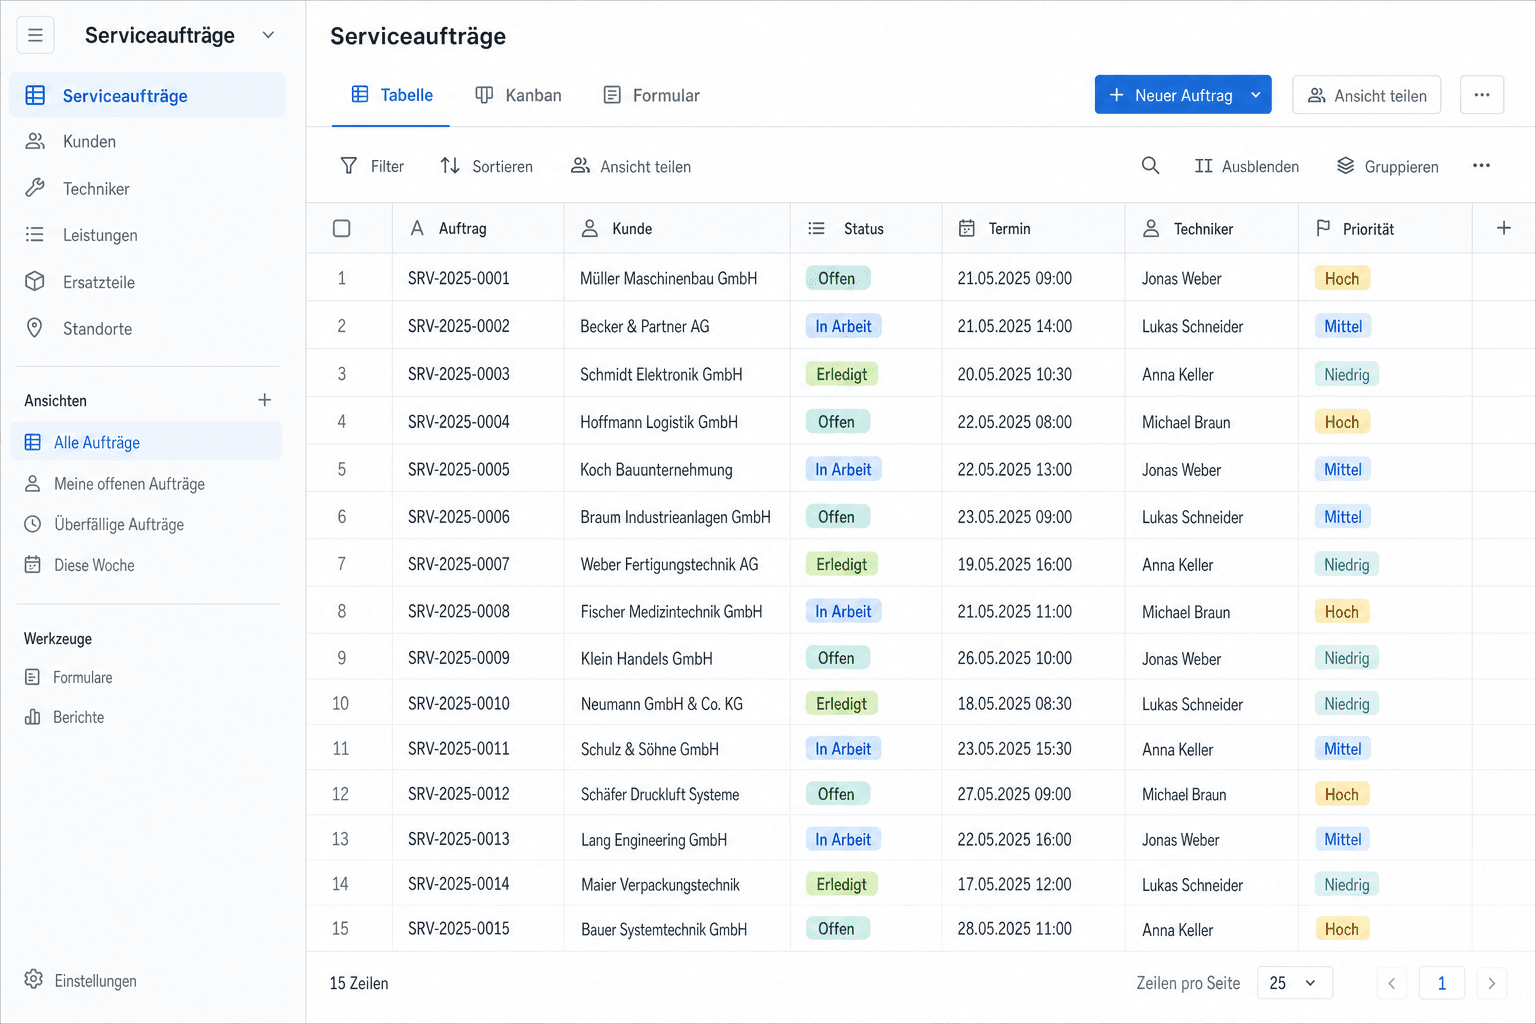Go to next page arrow
Screen dimensions: 1536x1024
point(1491,983)
